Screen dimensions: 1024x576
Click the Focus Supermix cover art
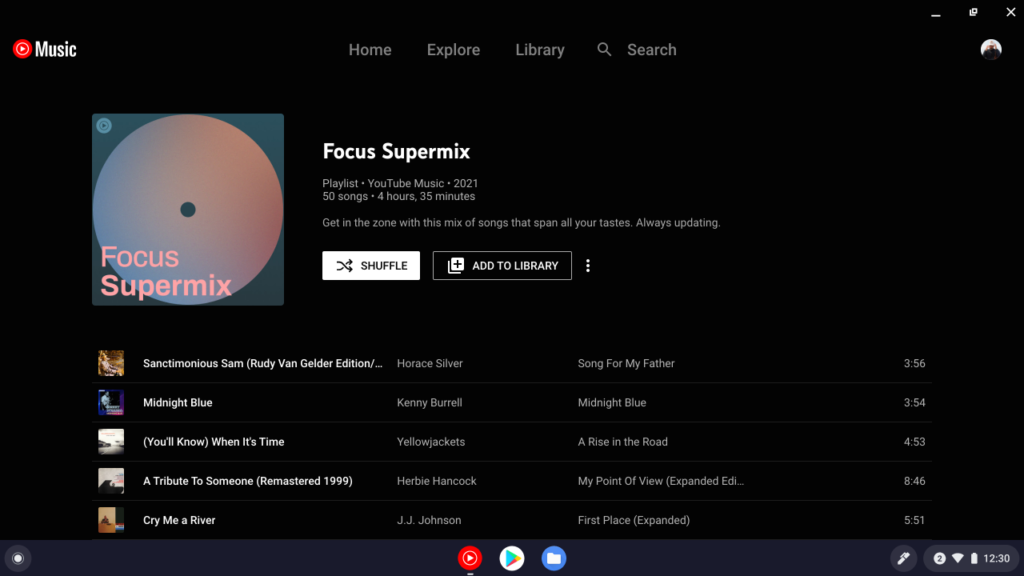pos(188,210)
